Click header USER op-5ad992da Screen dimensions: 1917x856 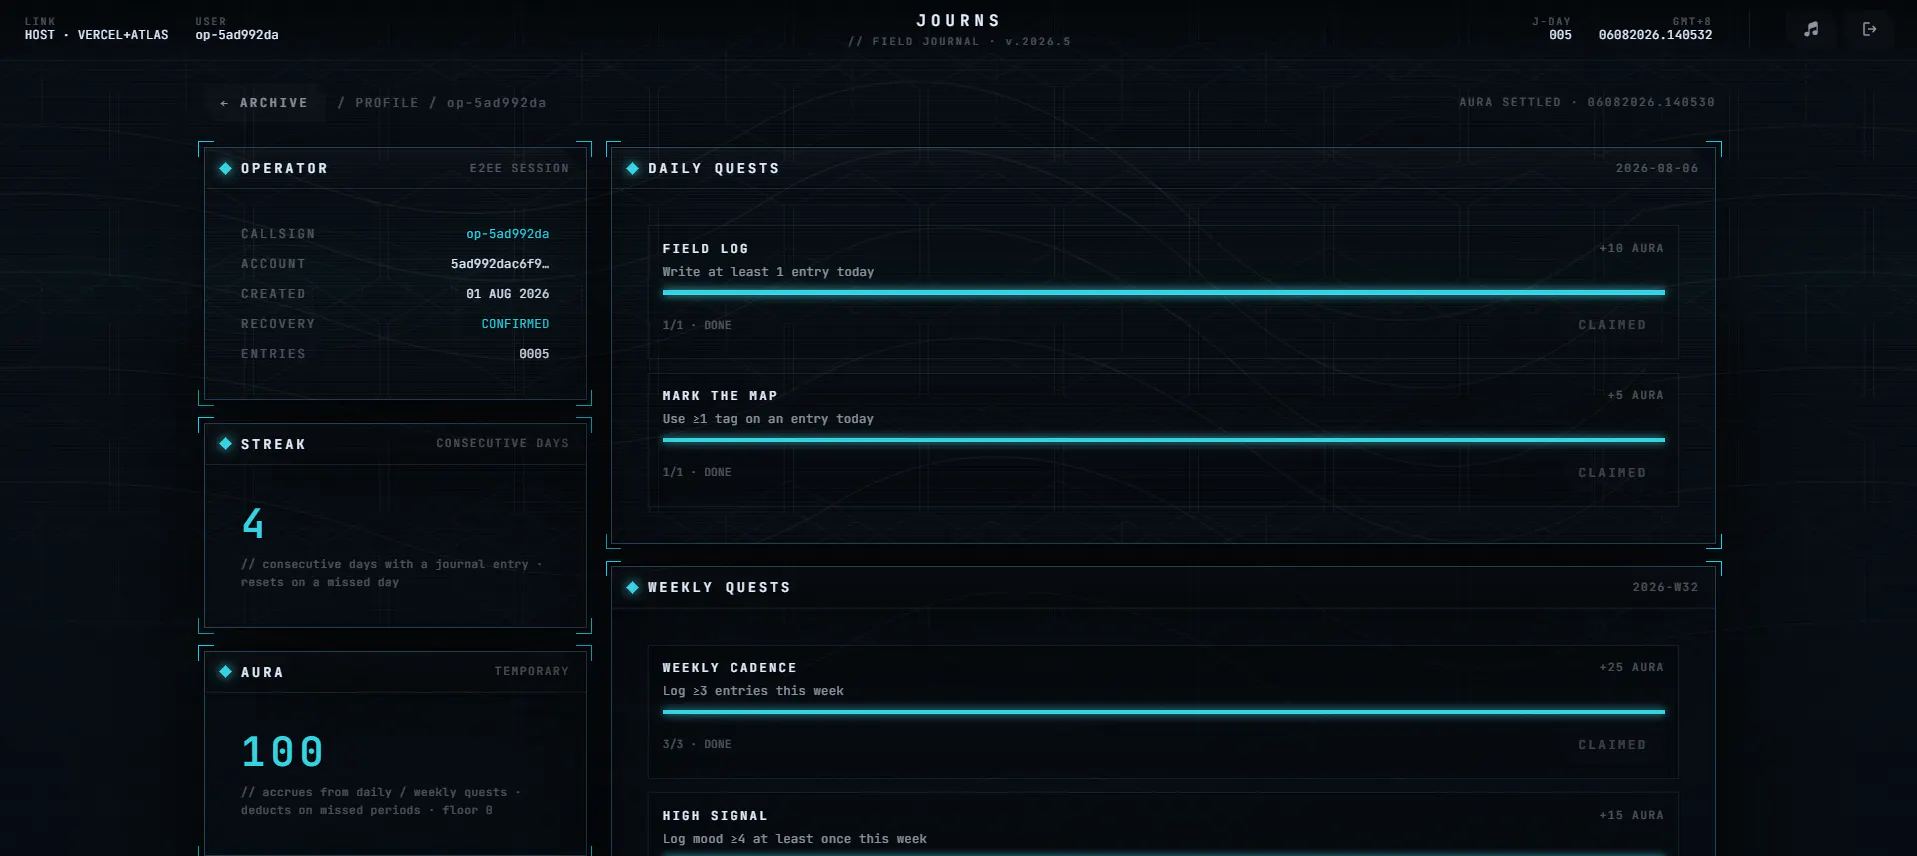pyautogui.click(x=237, y=35)
